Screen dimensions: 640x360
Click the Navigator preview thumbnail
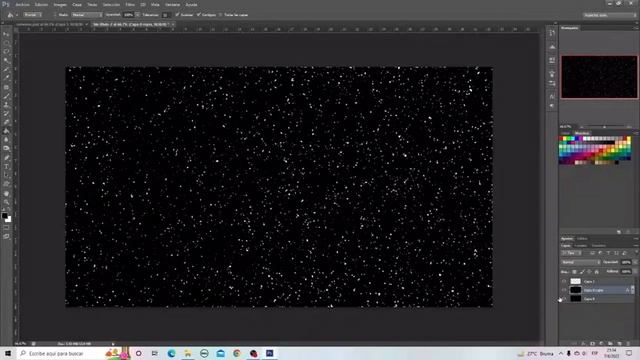(599, 77)
